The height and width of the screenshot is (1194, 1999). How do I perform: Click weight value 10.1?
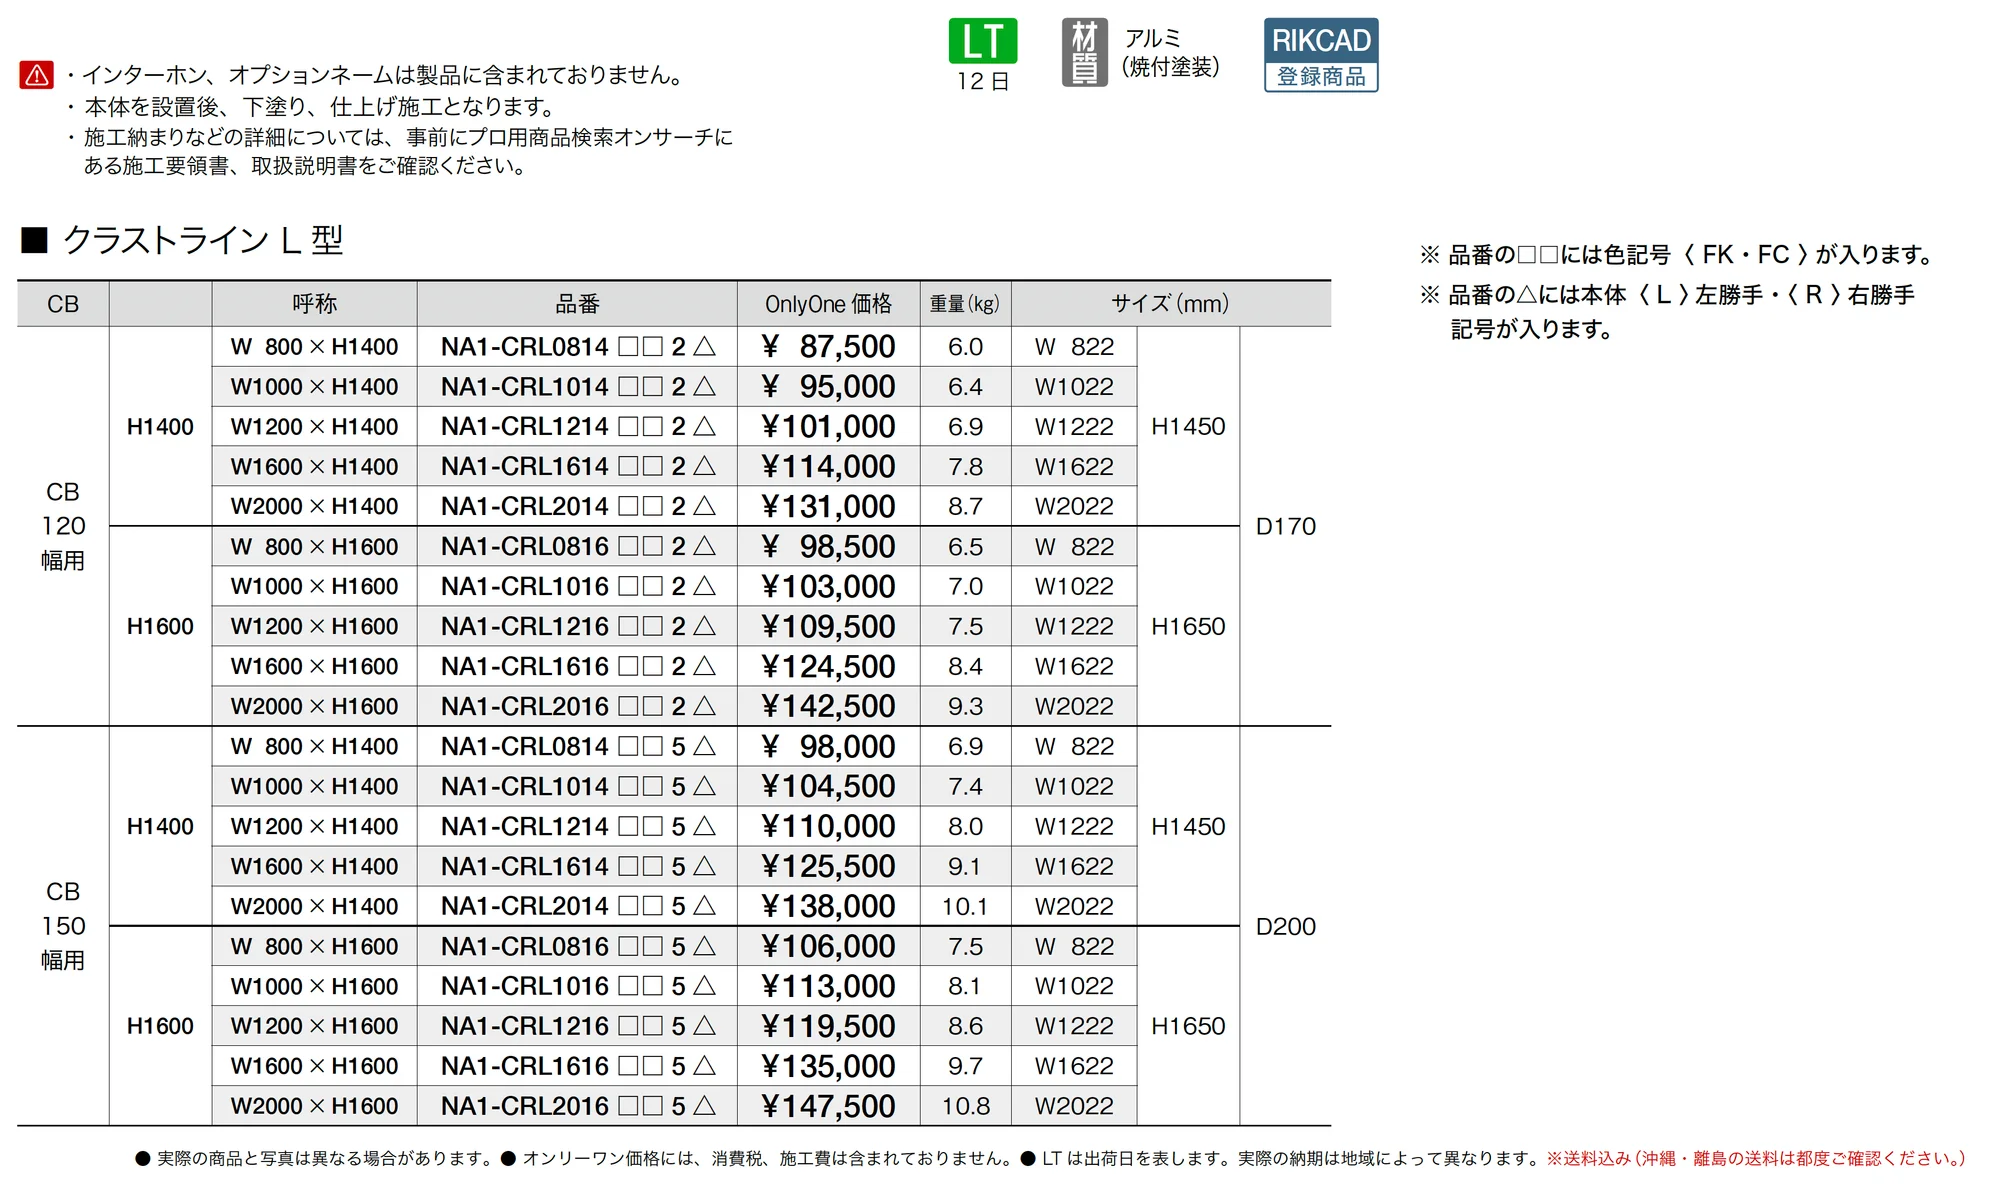[x=965, y=907]
